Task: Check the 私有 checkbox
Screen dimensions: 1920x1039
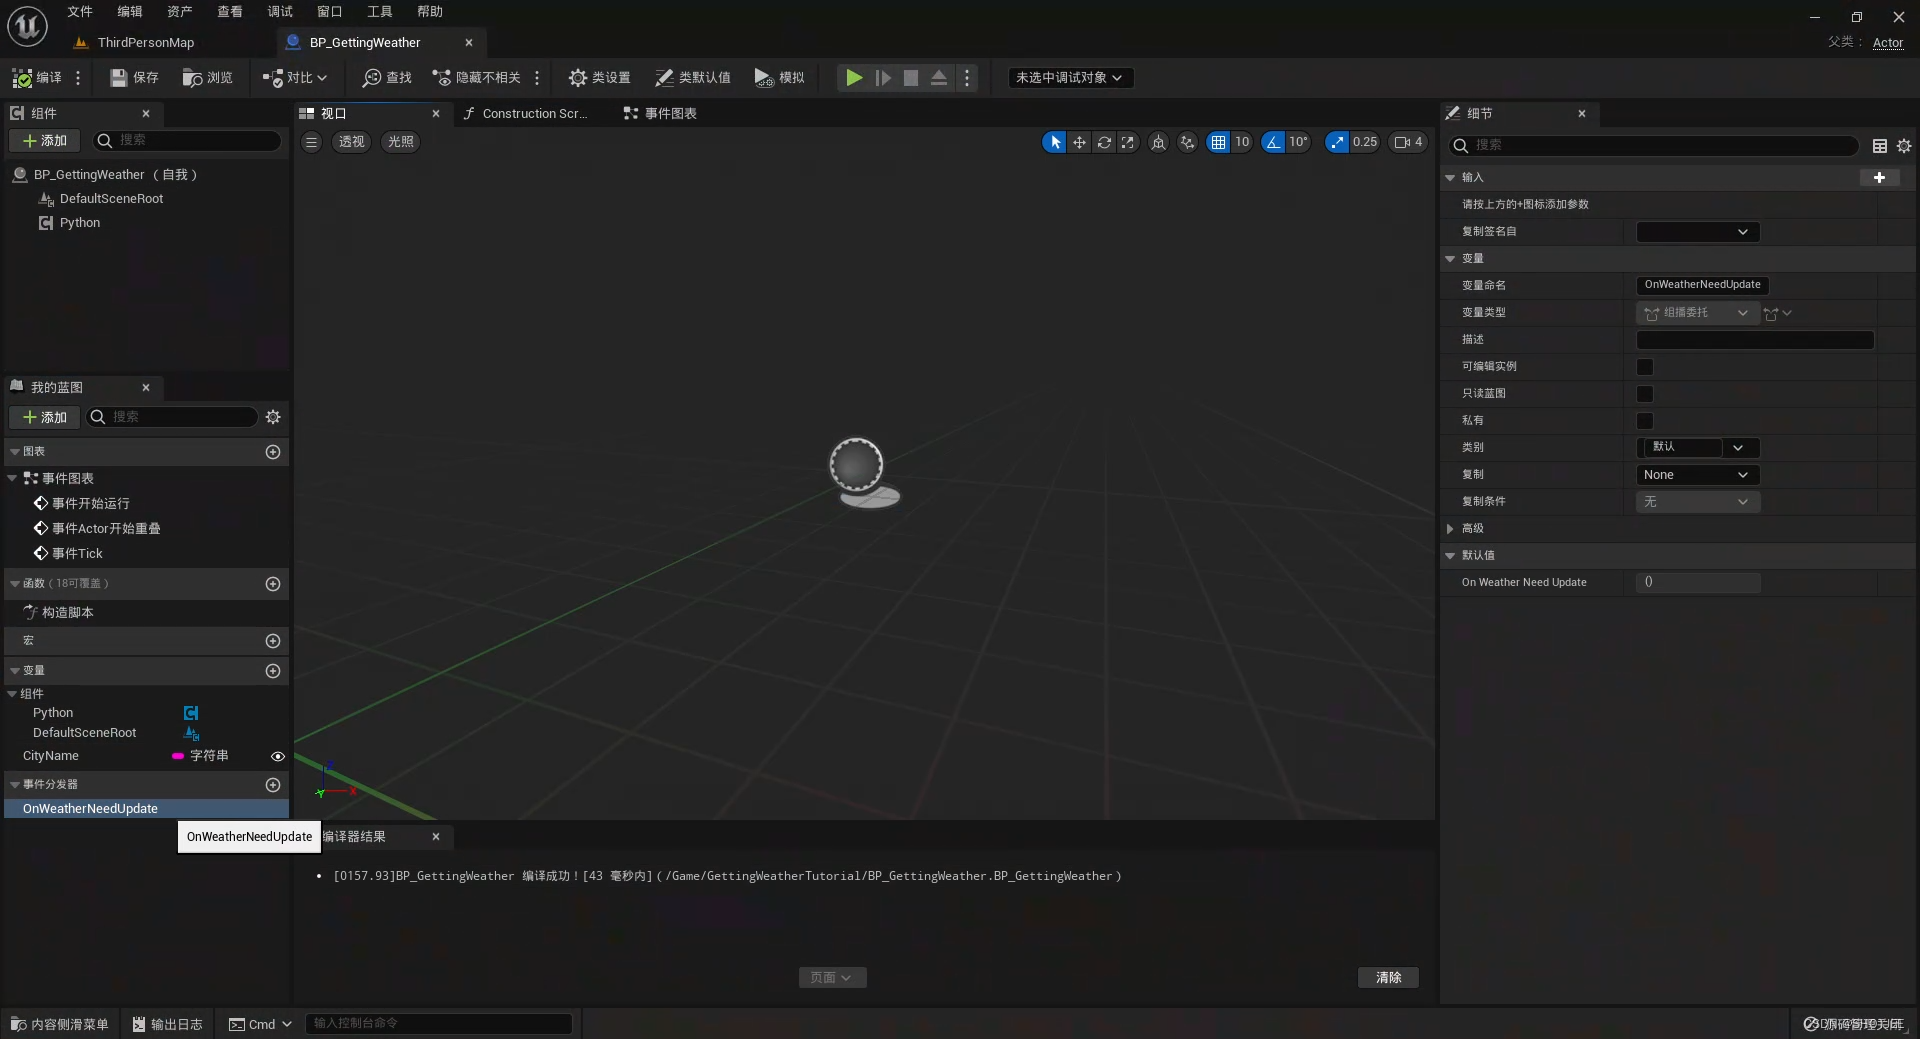Action: (1644, 421)
